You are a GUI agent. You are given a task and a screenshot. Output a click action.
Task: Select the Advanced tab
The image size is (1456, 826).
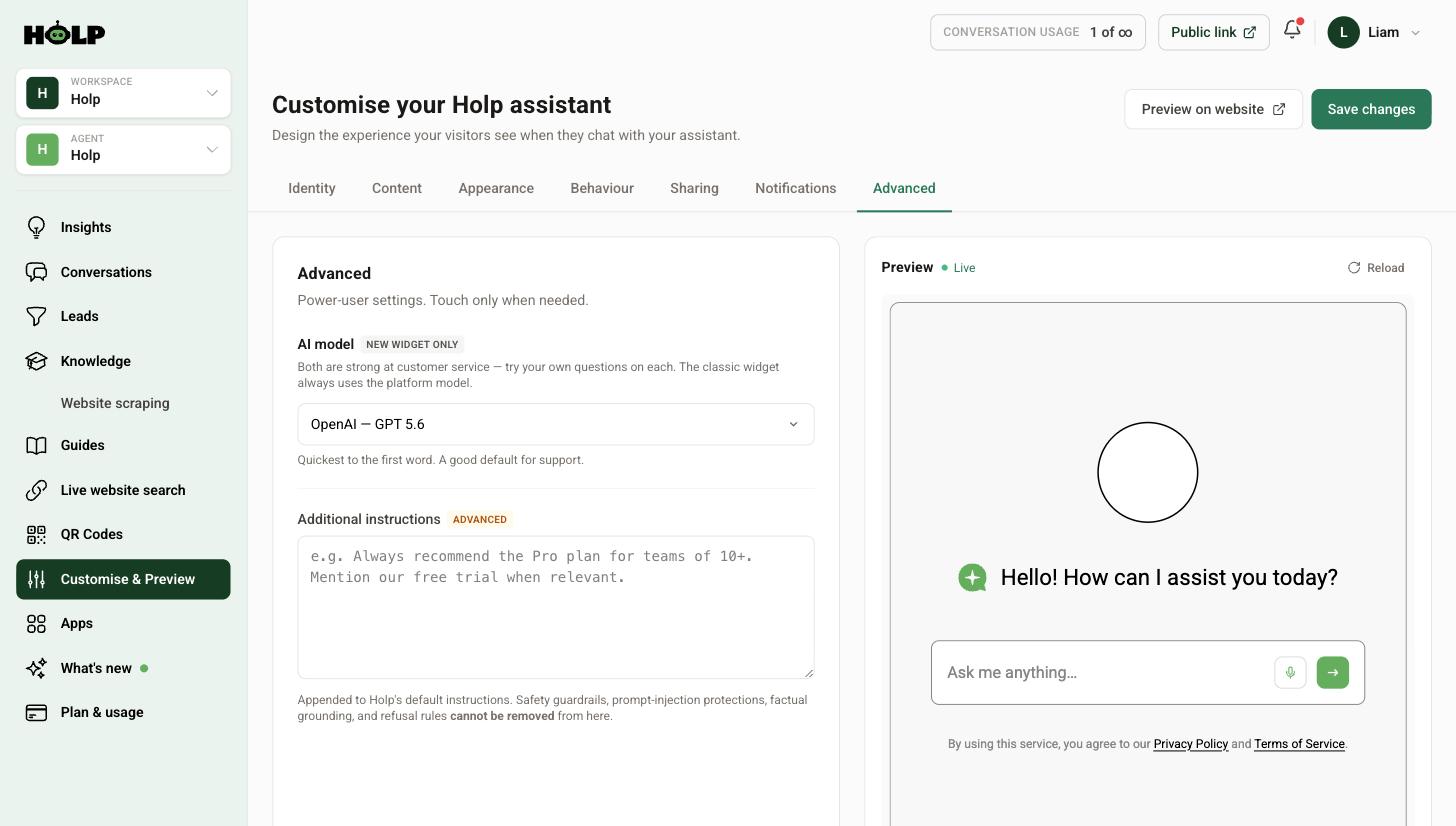click(x=904, y=188)
